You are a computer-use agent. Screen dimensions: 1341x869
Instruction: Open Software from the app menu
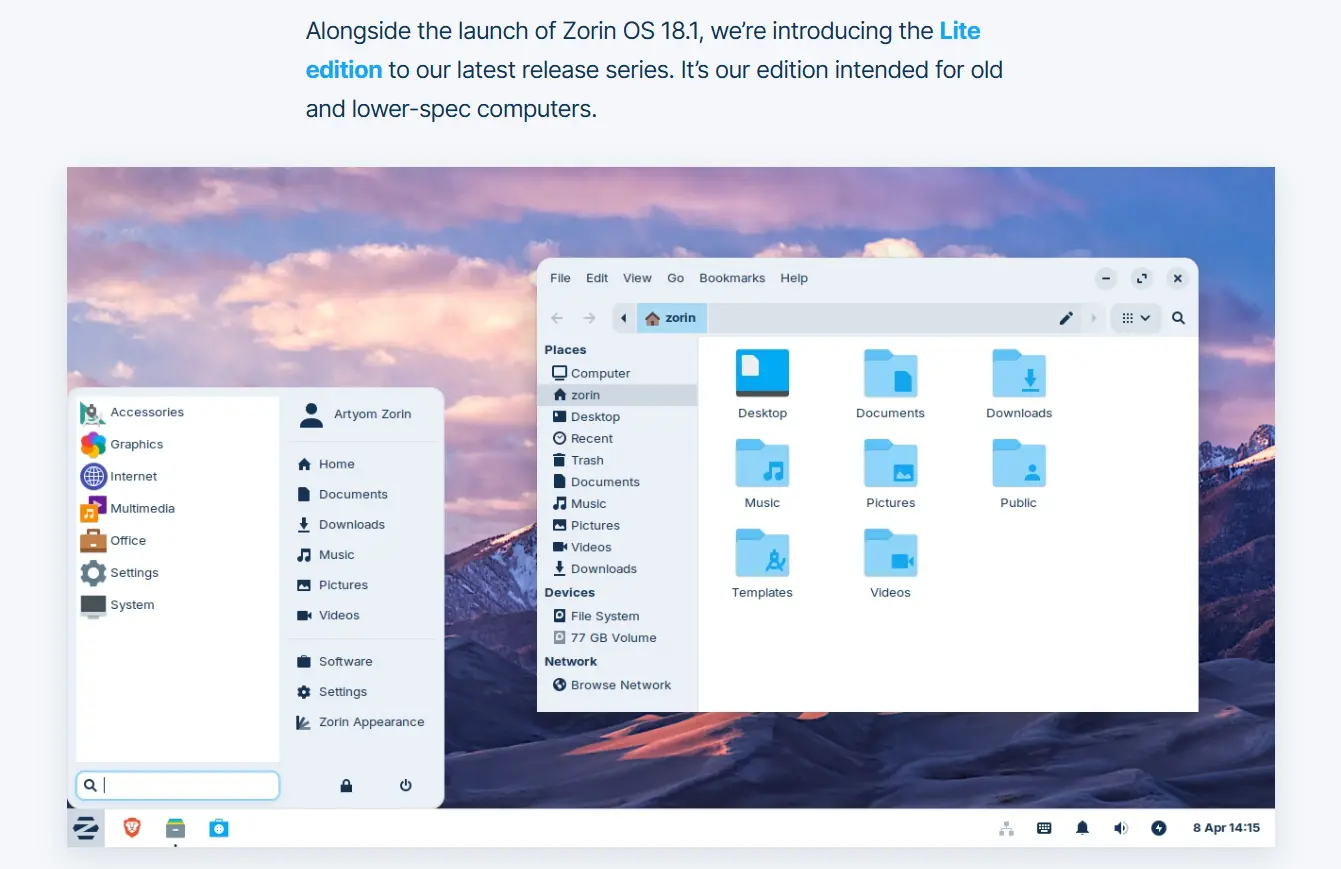coord(333,661)
